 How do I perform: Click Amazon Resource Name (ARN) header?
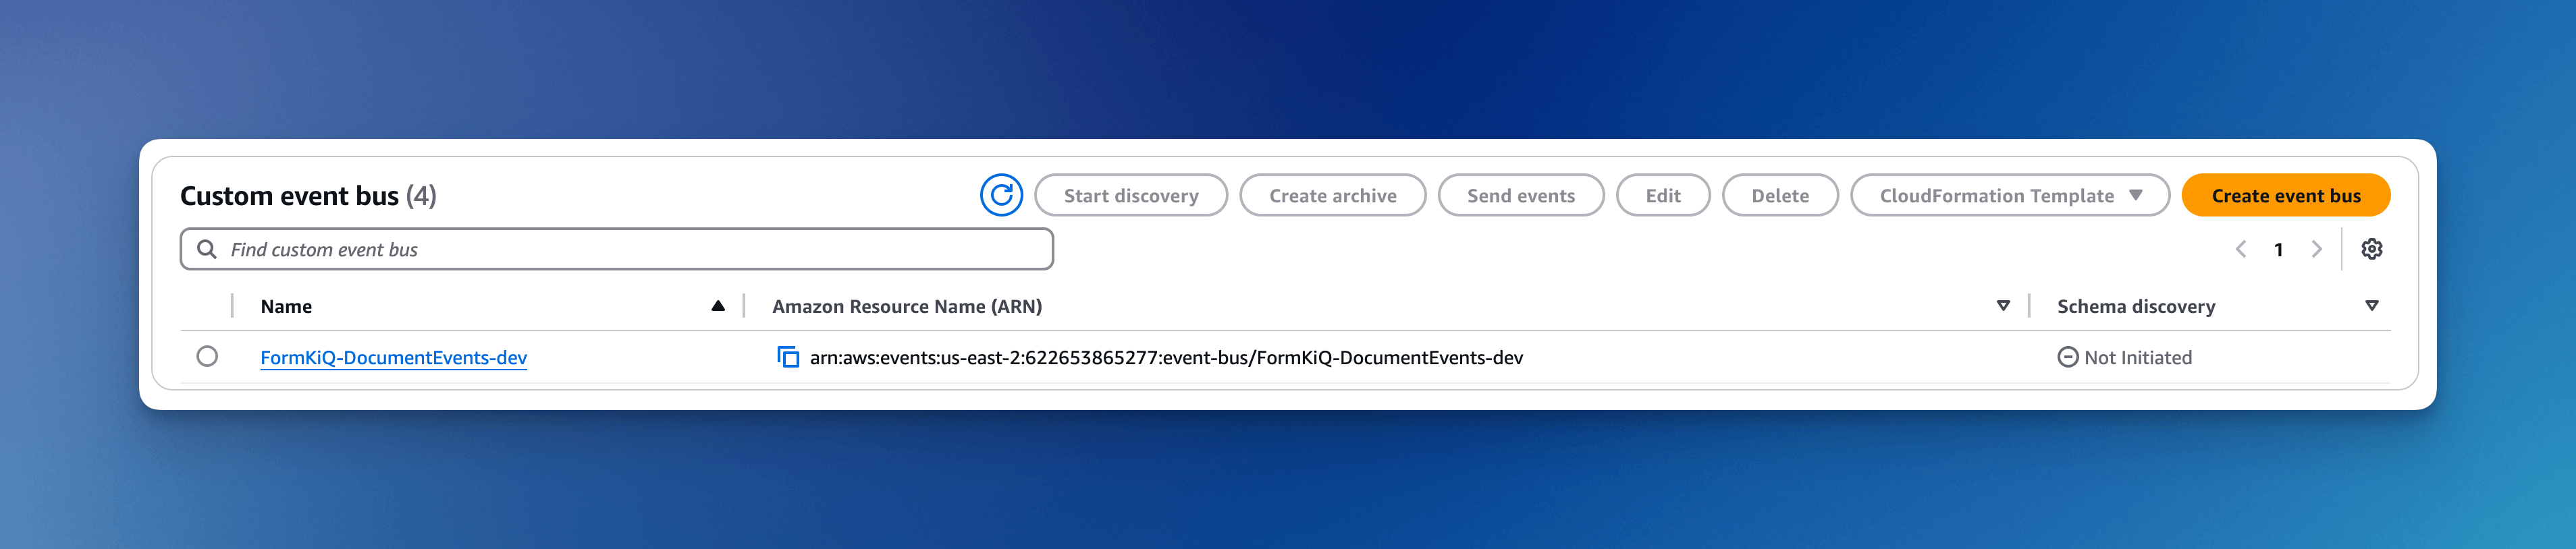[906, 306]
